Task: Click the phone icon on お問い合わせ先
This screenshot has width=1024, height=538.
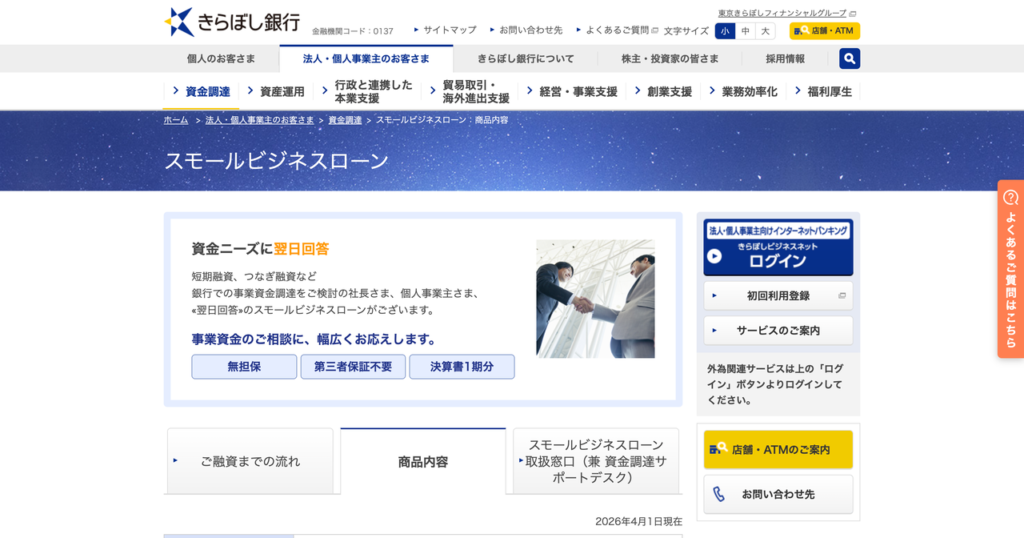Action: pos(718,494)
